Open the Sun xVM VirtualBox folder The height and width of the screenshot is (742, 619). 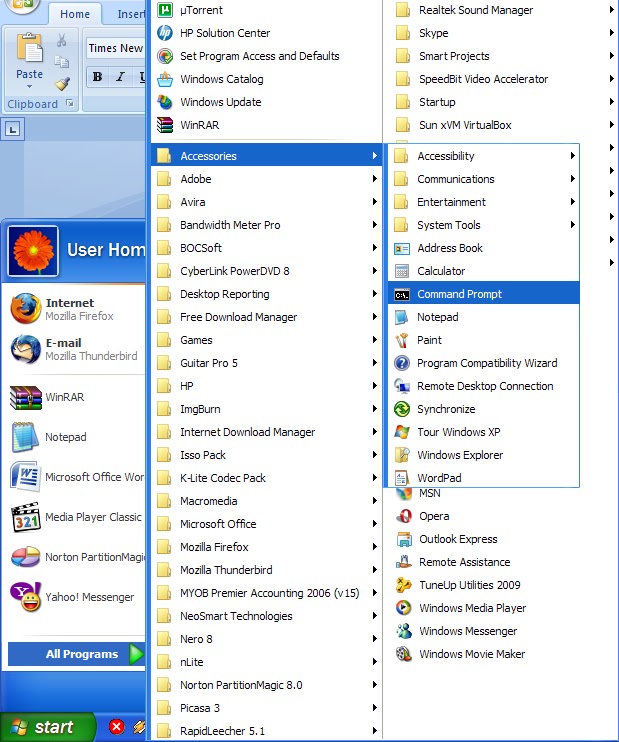(503, 125)
